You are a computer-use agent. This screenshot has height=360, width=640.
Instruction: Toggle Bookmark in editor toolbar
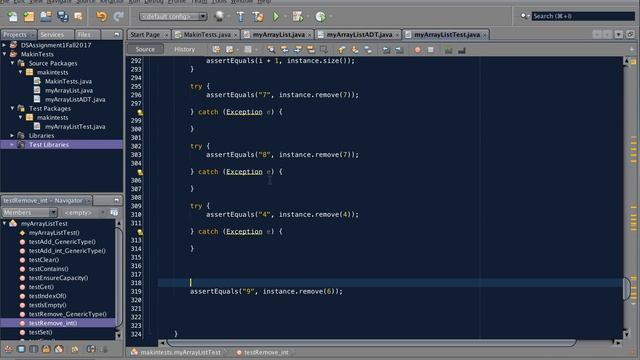368,50
